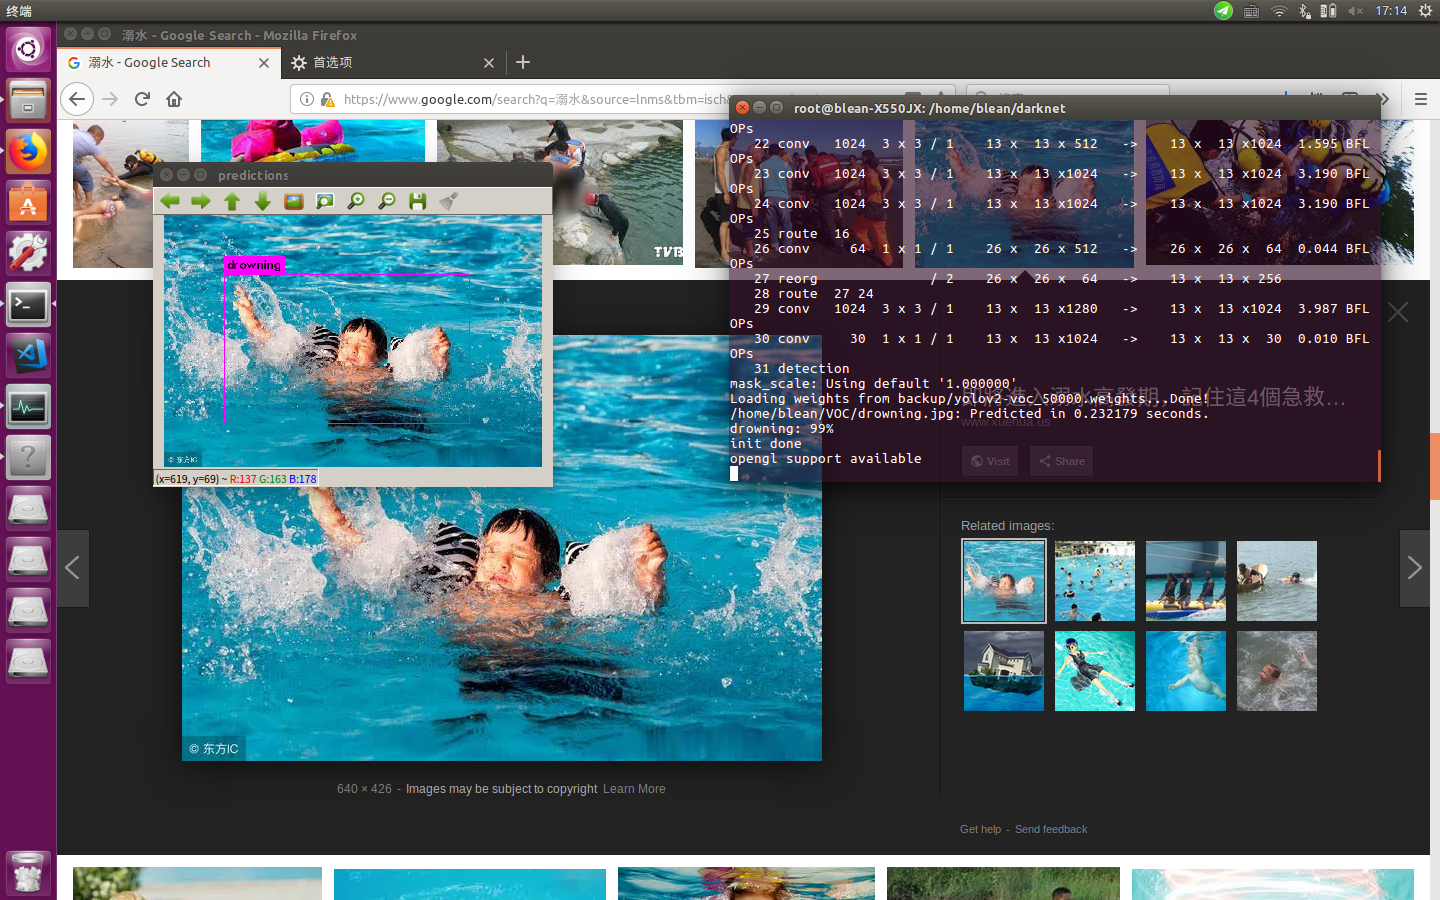Viewport: 1440px width, 900px height.
Task: Reload the Google search page
Action: coord(142,99)
